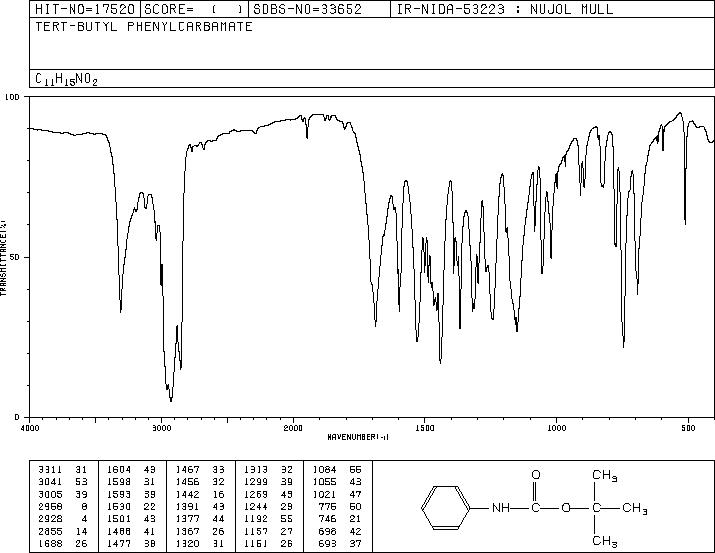Click peak table value 1367

pyautogui.click(x=187, y=531)
